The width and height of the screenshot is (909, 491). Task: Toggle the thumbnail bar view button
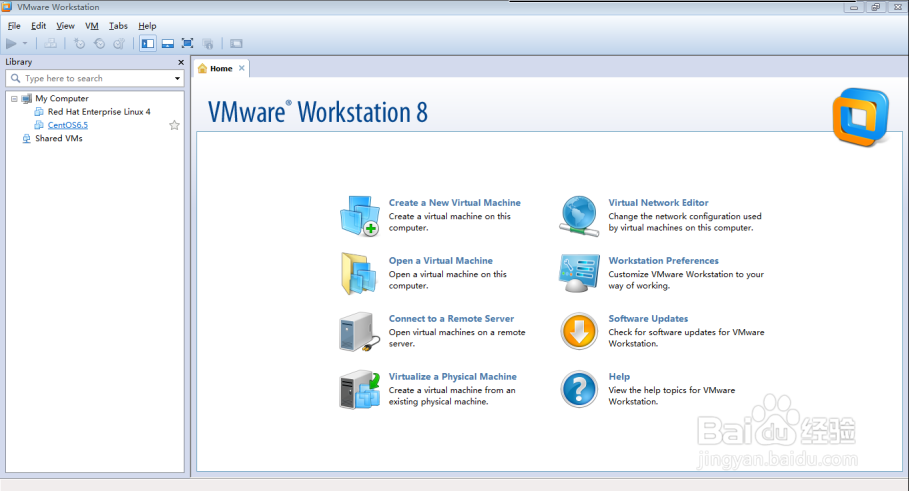click(168, 43)
